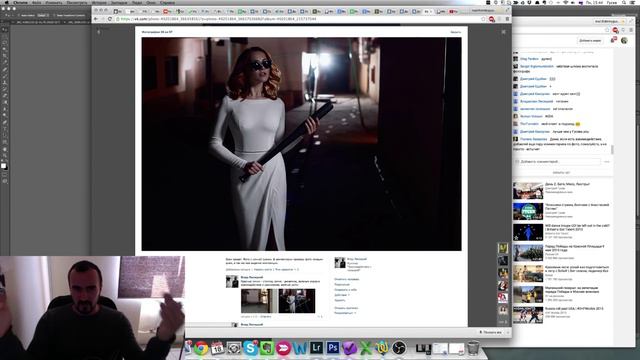The image size is (640, 360).
Task: Open YouTube notifications icon in right window
Action: click(613, 40)
